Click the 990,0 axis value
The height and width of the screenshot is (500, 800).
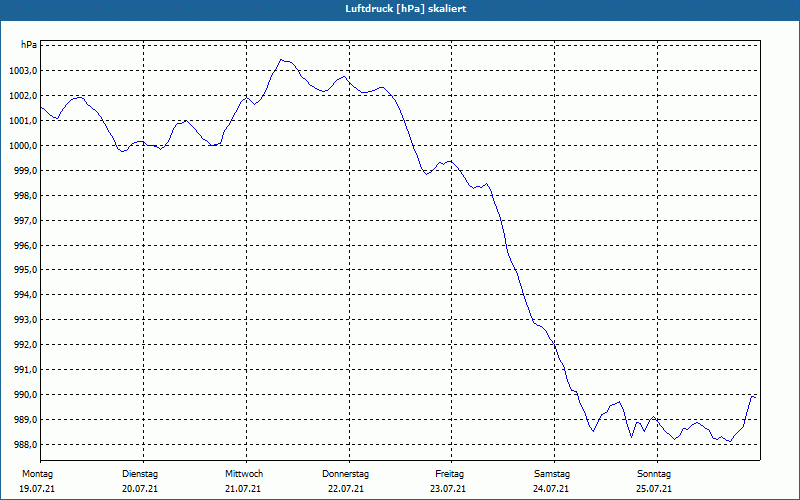click(x=25, y=395)
